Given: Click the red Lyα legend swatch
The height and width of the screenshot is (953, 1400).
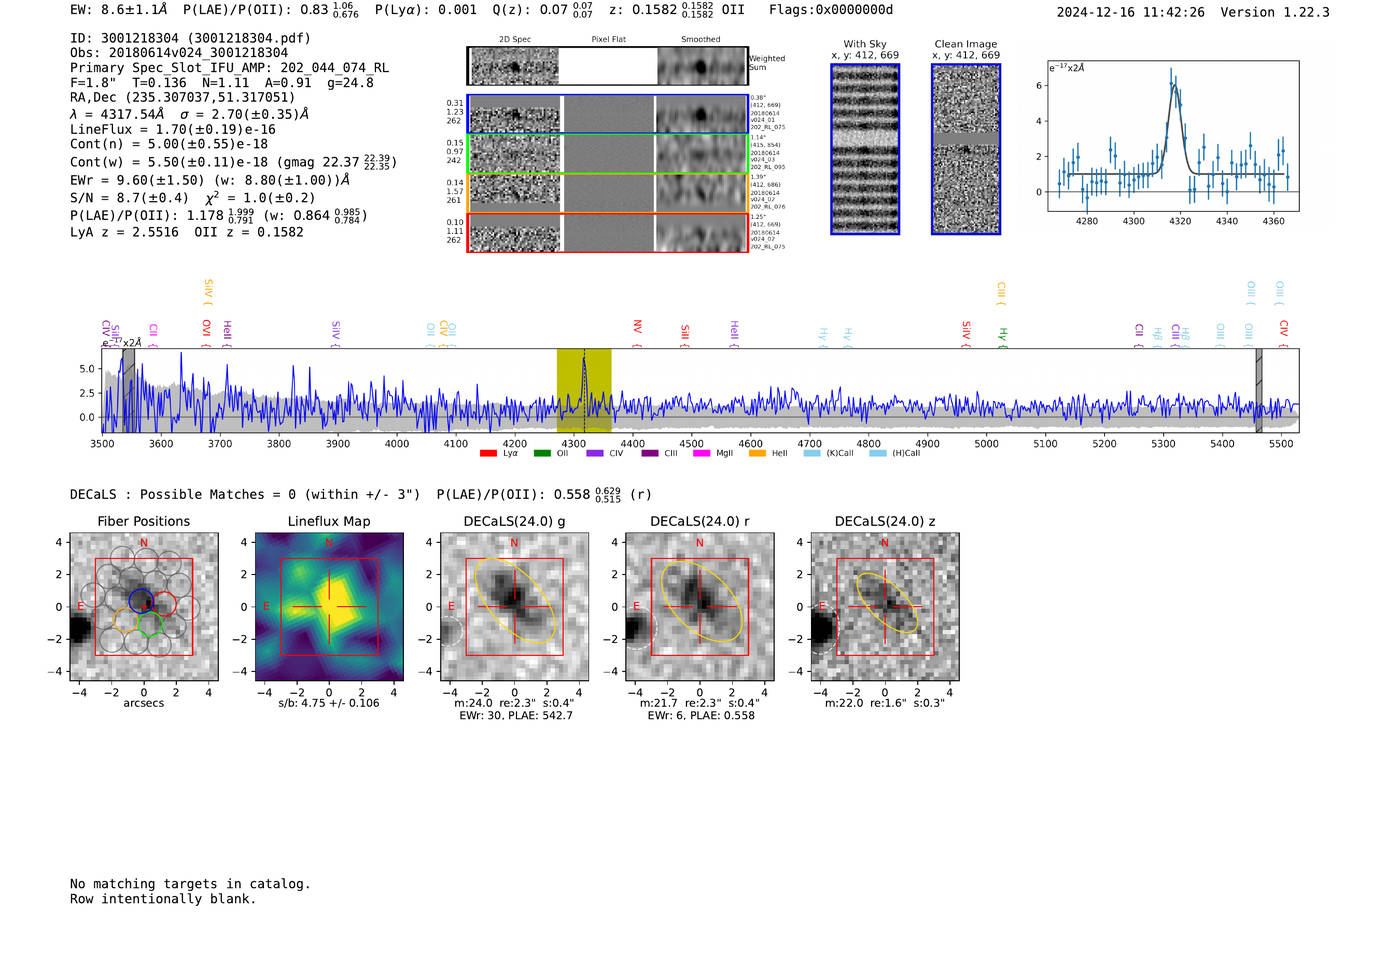Looking at the screenshot, I should point(488,453).
